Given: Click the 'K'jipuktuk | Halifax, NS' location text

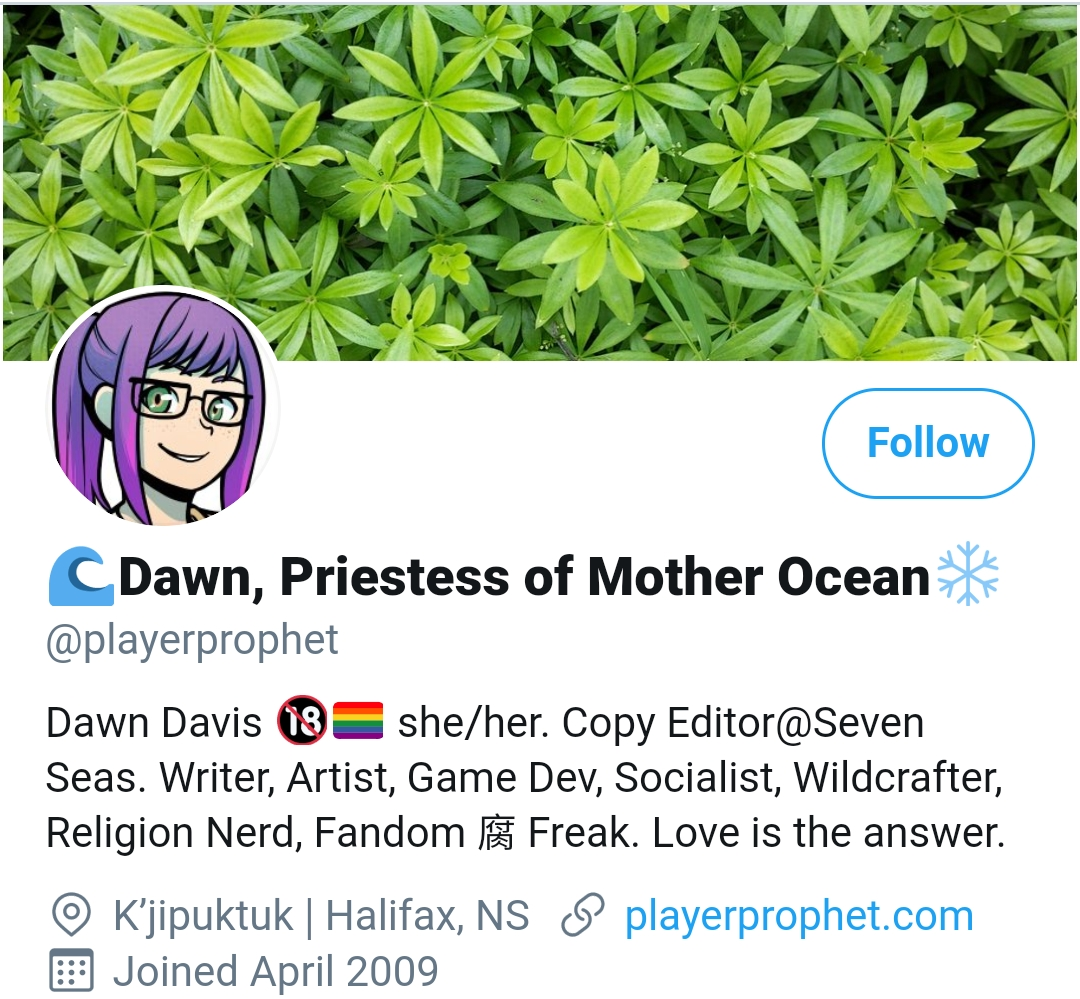Looking at the screenshot, I should click(x=321, y=916).
